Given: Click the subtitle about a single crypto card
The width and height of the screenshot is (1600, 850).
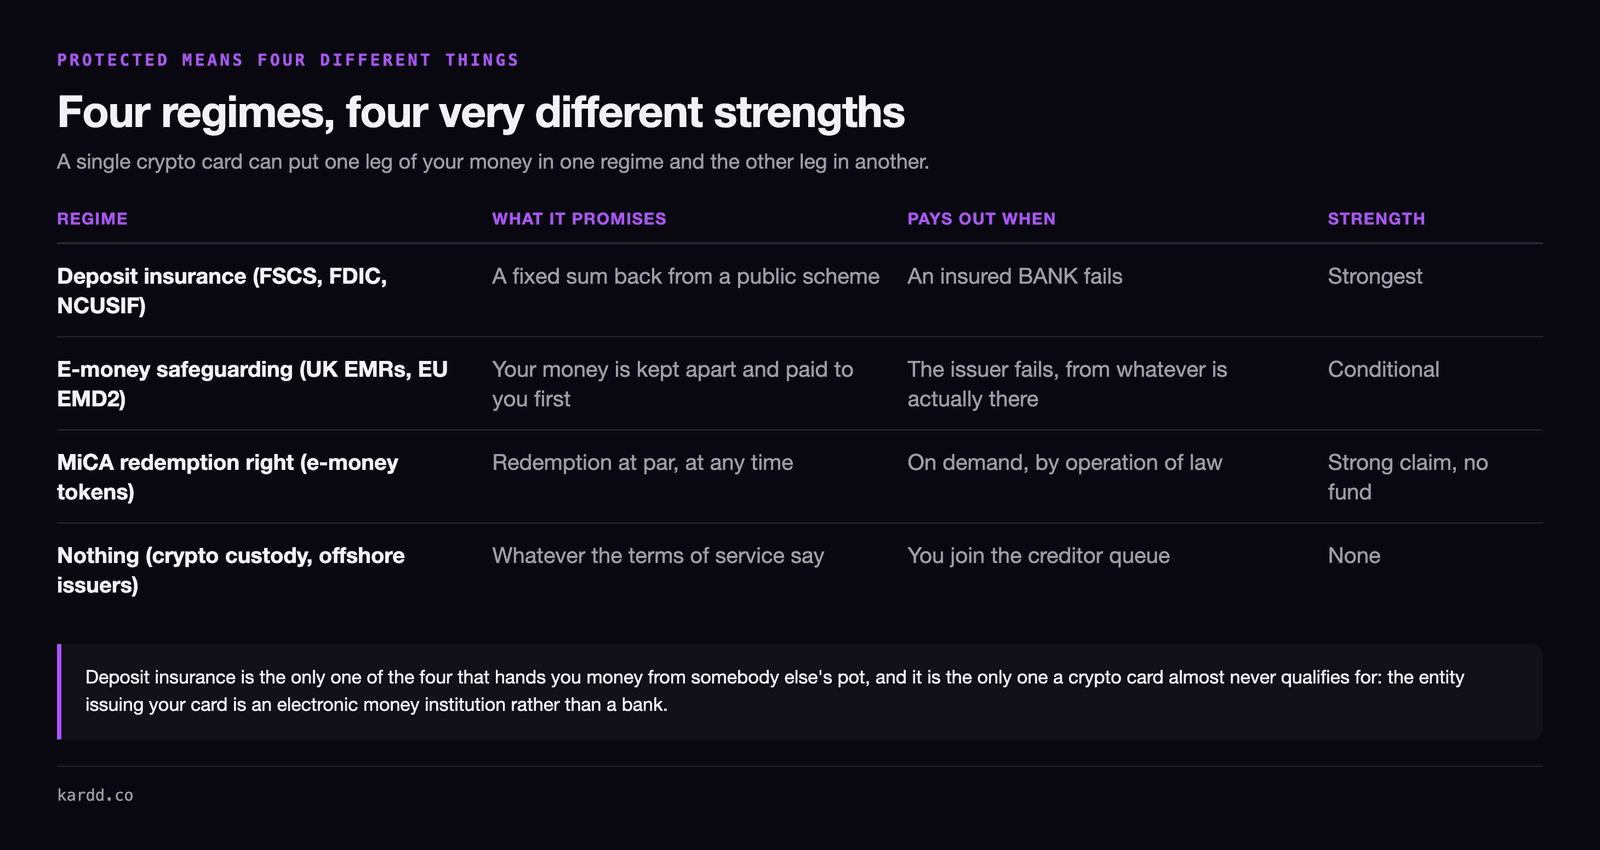Looking at the screenshot, I should pyautogui.click(x=493, y=161).
